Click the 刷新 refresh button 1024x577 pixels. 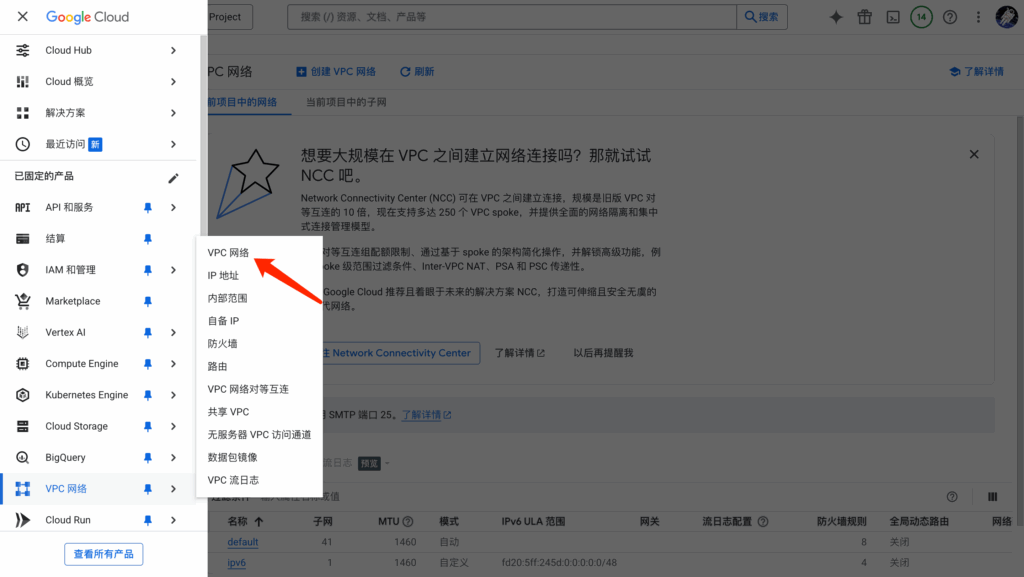click(x=417, y=72)
